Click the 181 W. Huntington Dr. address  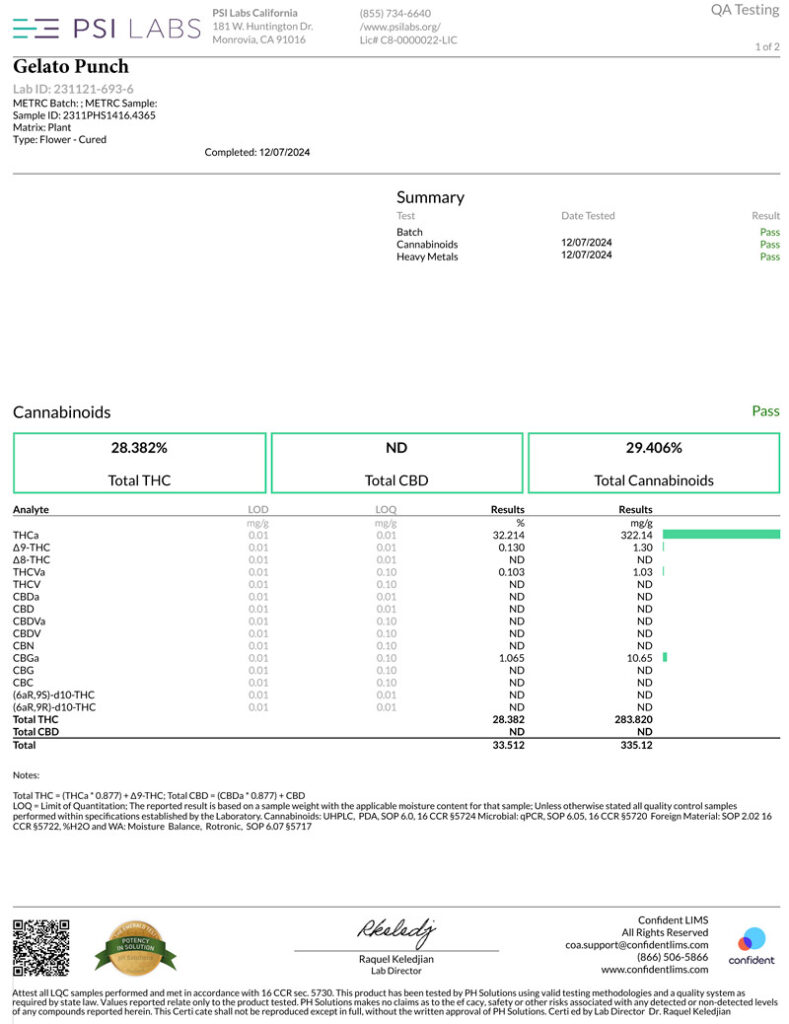[x=263, y=26]
